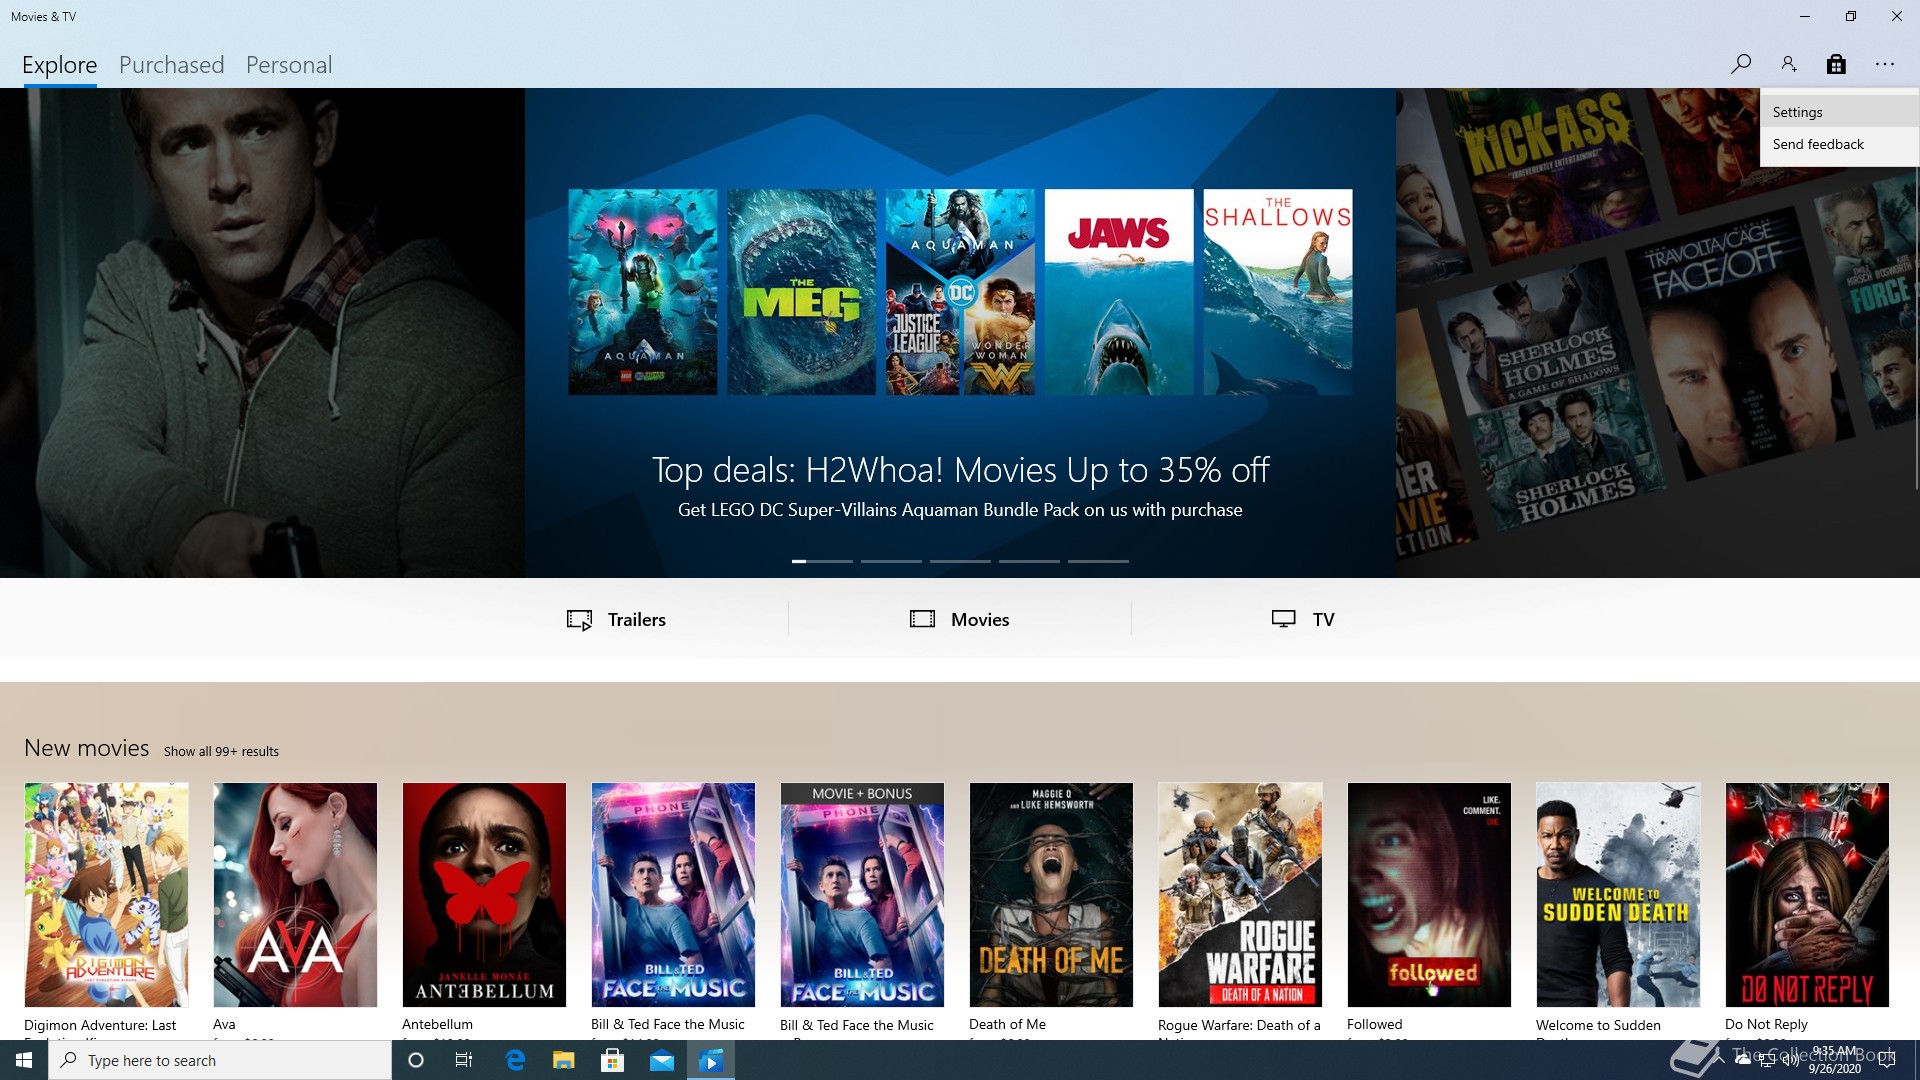1920x1080 pixels.
Task: Open Mail app from taskbar
Action: (x=662, y=1060)
